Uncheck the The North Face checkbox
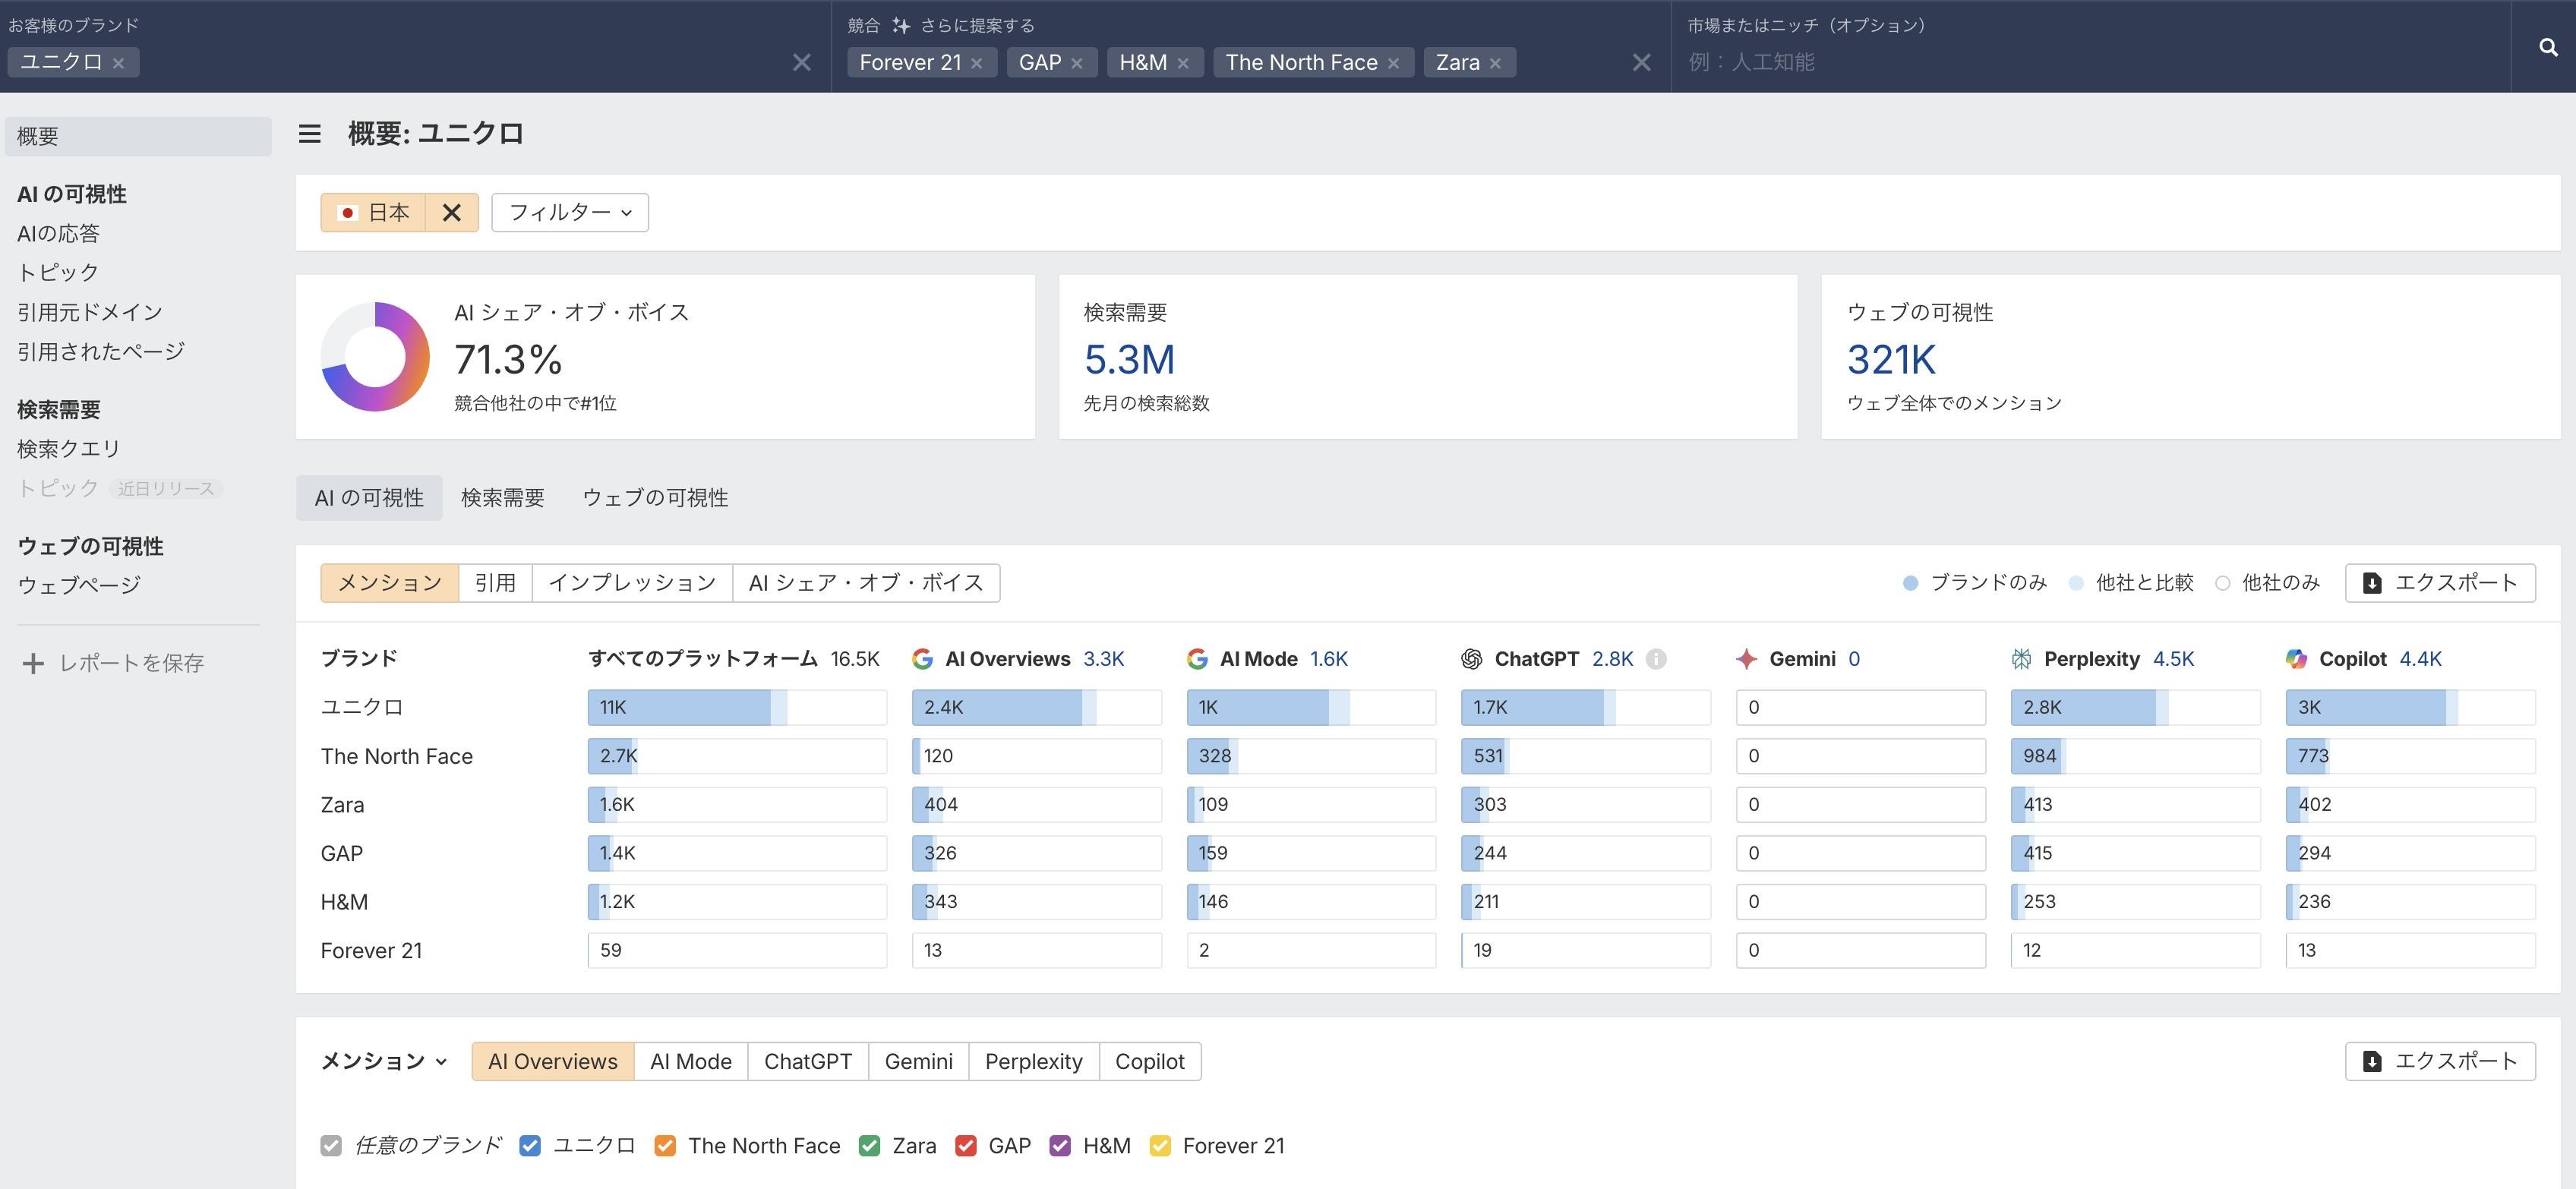Viewport: 2576px width, 1189px height. [x=665, y=1146]
